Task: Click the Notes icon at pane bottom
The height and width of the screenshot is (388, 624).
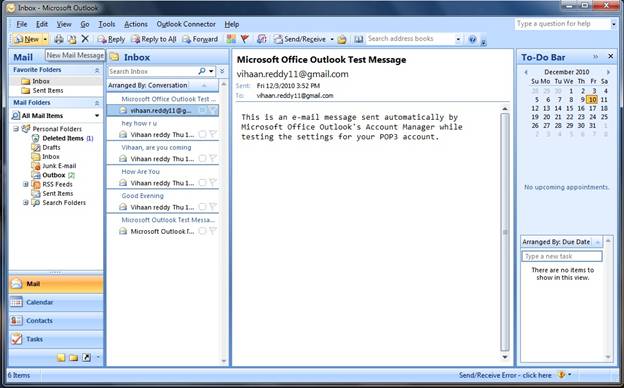Action: tap(61, 357)
